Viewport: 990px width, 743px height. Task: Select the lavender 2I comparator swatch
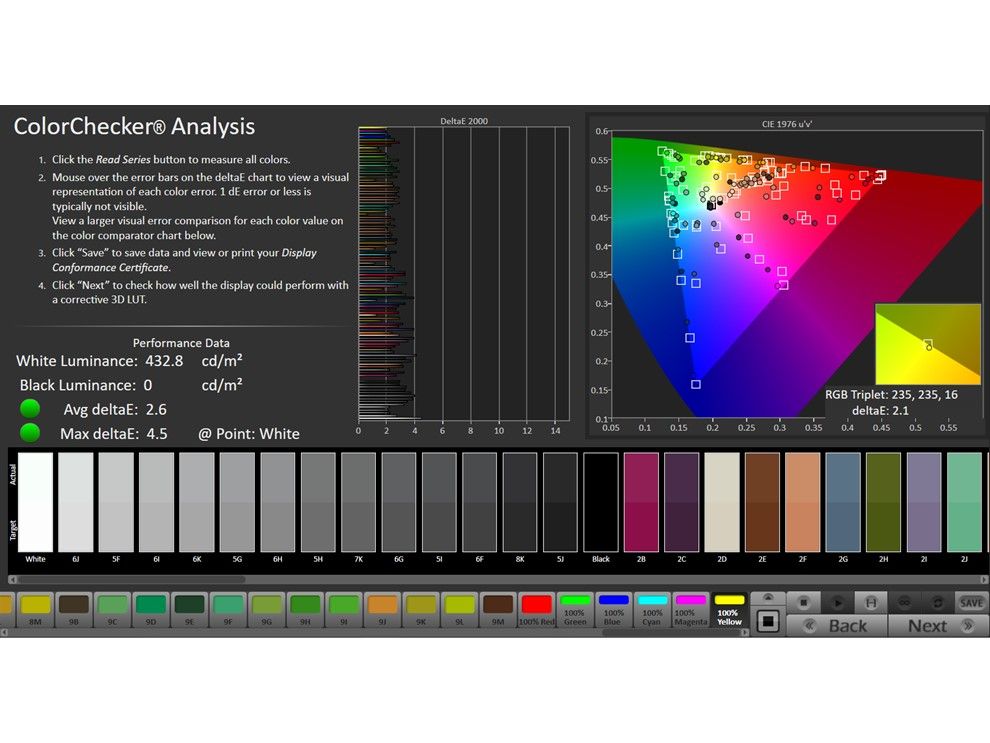click(x=924, y=502)
